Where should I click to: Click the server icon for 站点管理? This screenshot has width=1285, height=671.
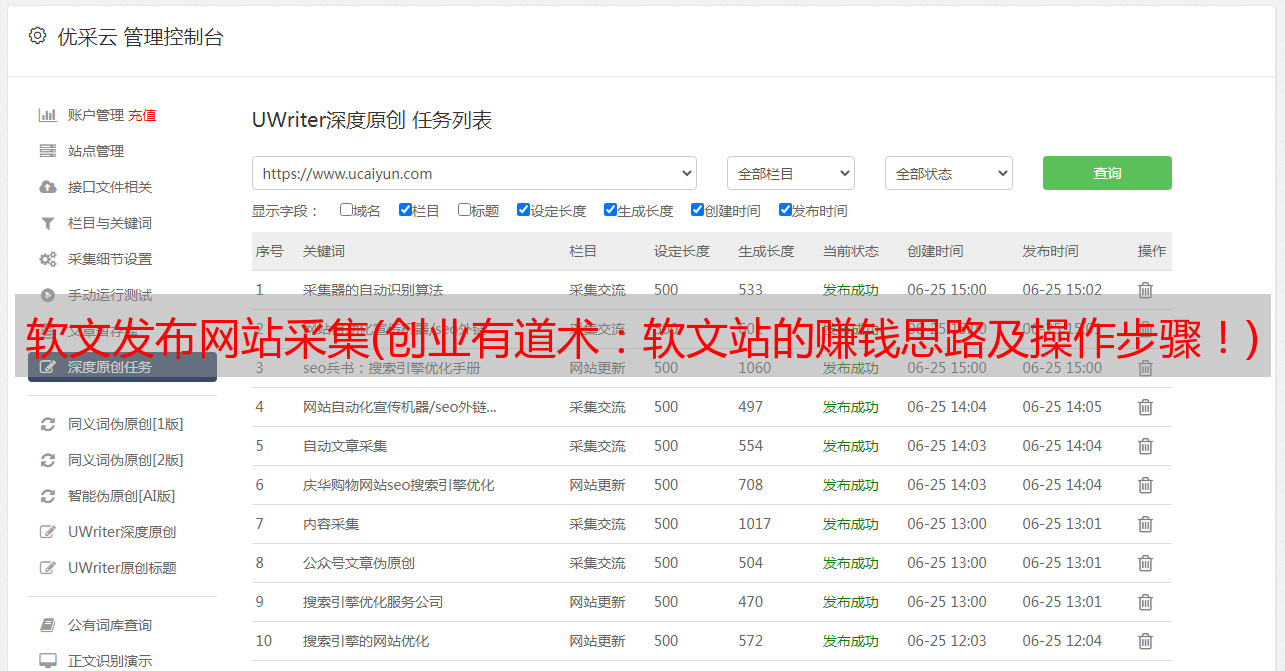(x=47, y=151)
